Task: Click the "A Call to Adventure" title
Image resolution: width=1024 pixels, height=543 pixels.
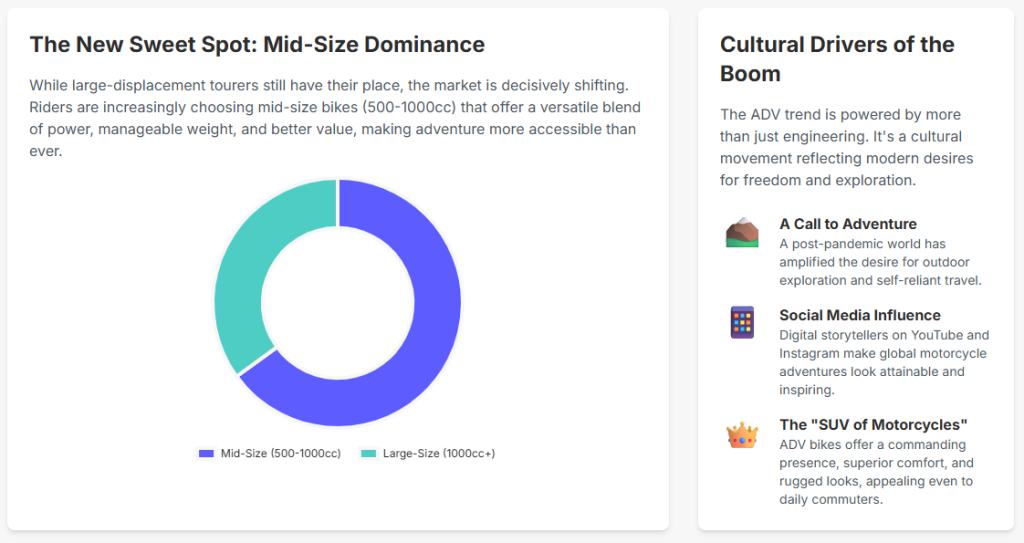Action: [x=848, y=224]
